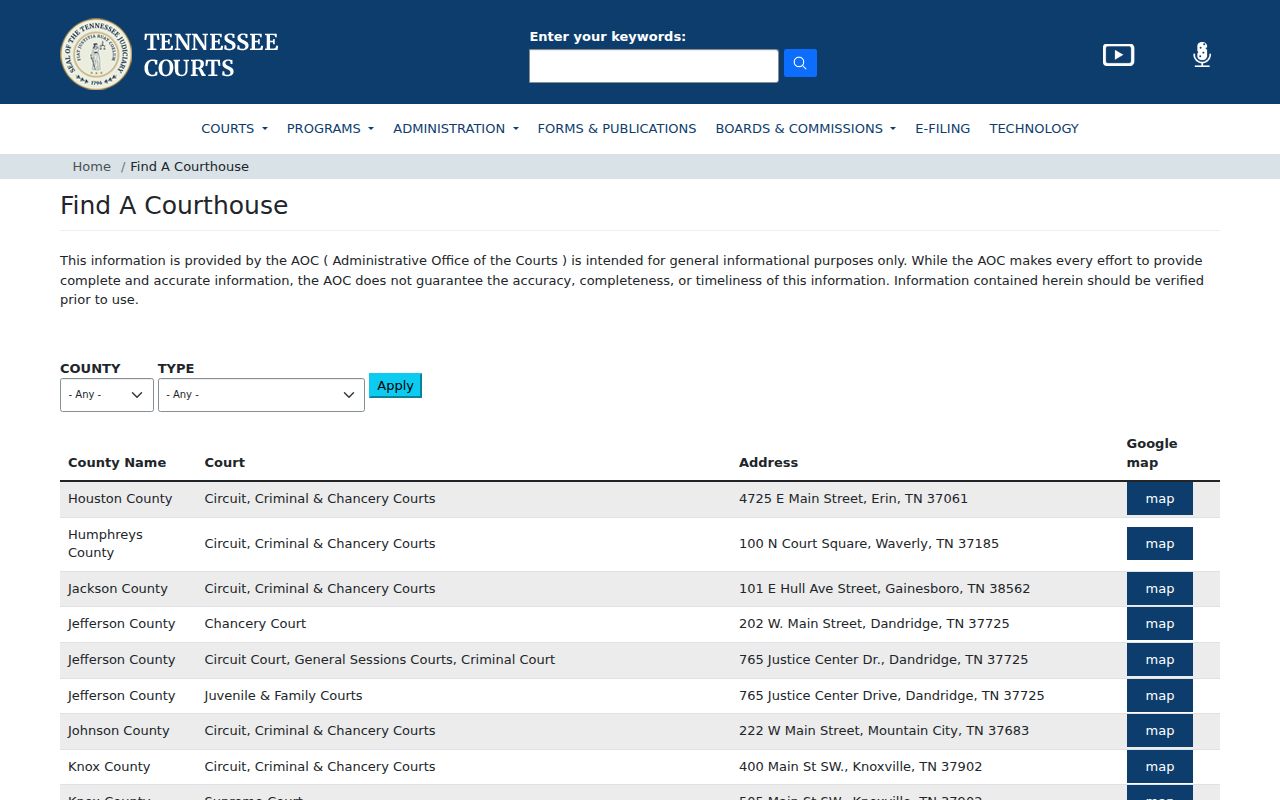The height and width of the screenshot is (800, 1280).
Task: Open map for Houston County courthouse
Action: tap(1160, 498)
